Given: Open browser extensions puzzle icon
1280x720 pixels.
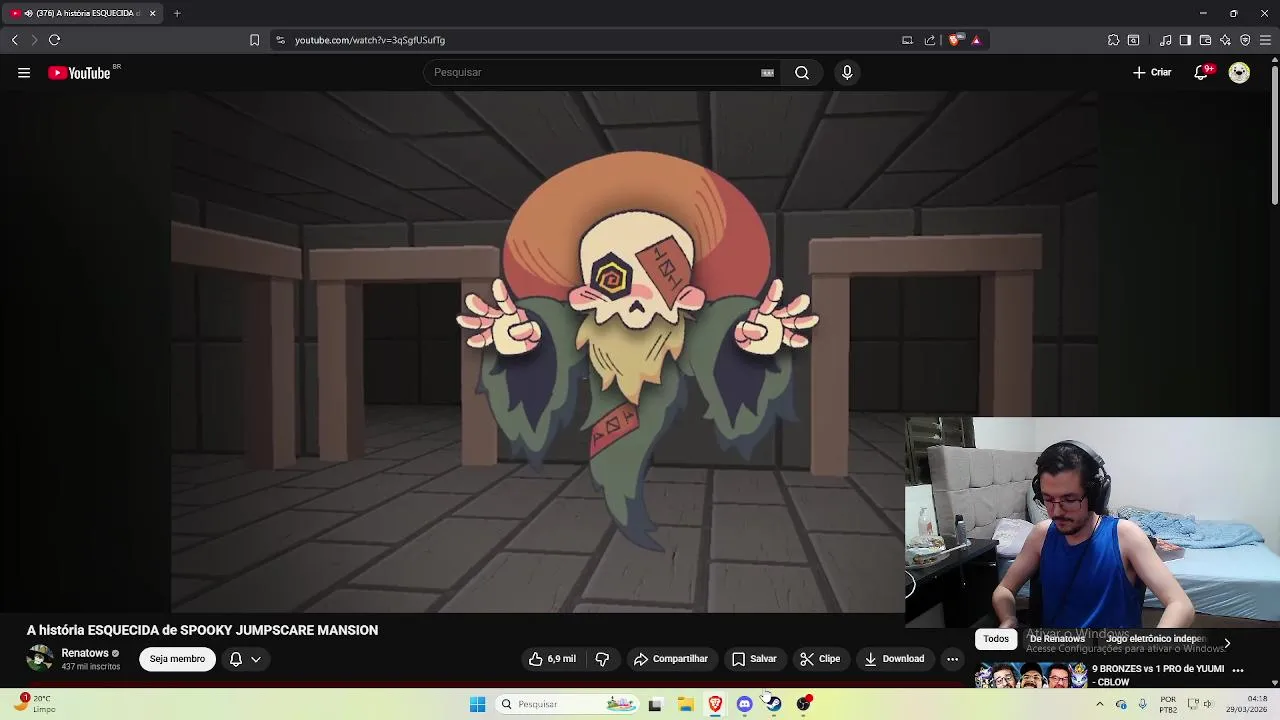Looking at the screenshot, I should click(x=1113, y=40).
